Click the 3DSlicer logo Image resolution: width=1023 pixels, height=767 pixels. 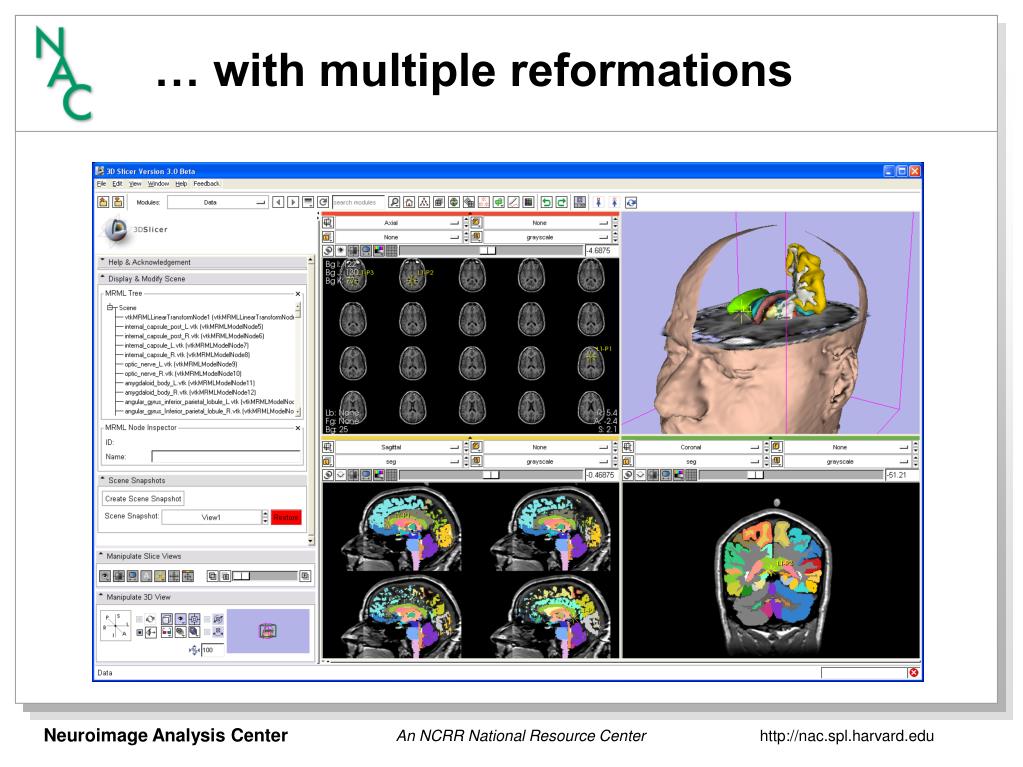point(134,230)
